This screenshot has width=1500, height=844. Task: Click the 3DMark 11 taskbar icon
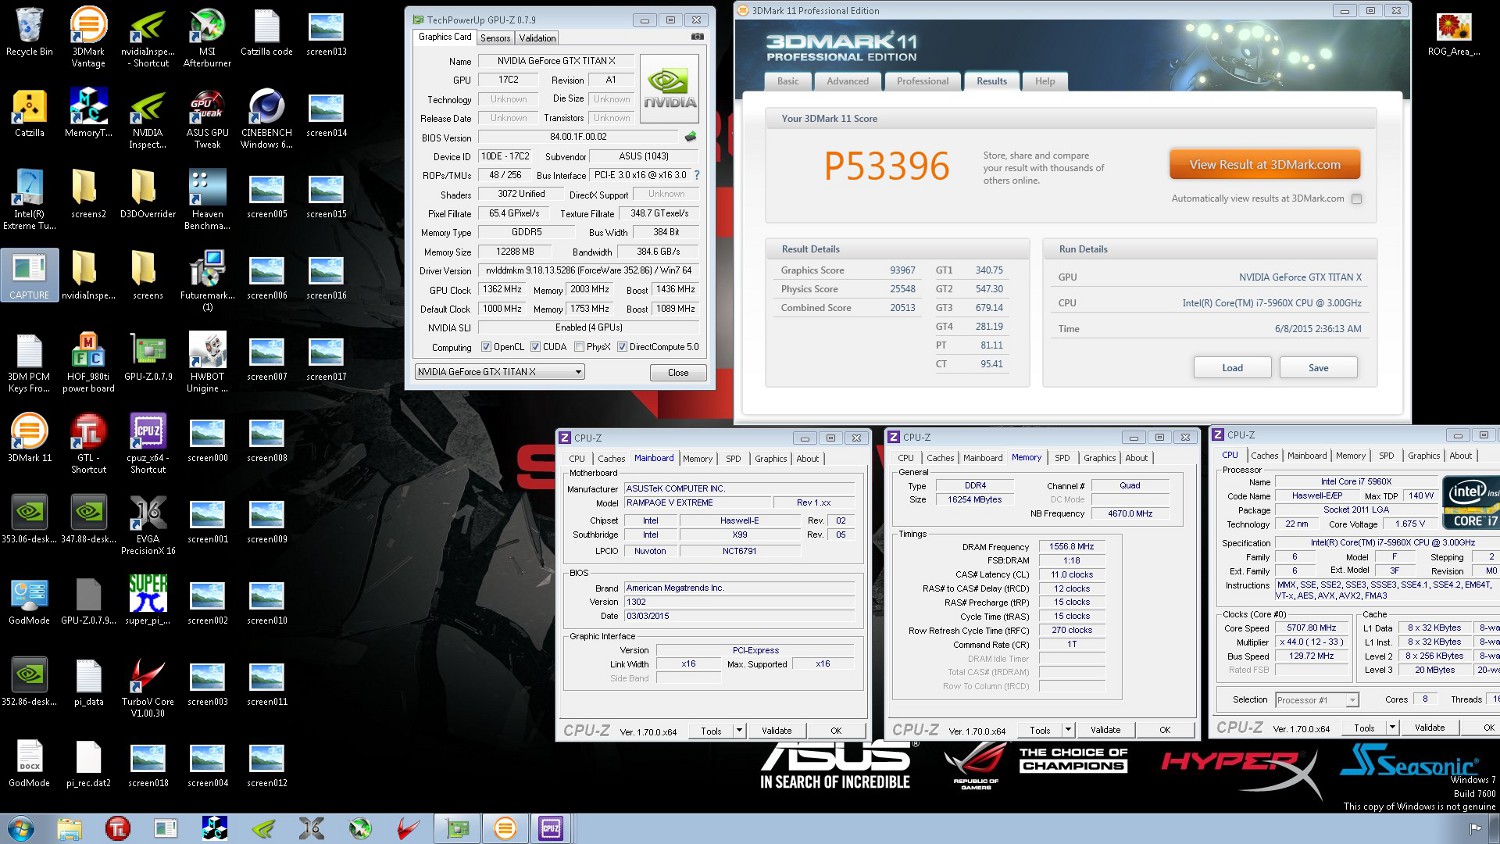(x=505, y=828)
